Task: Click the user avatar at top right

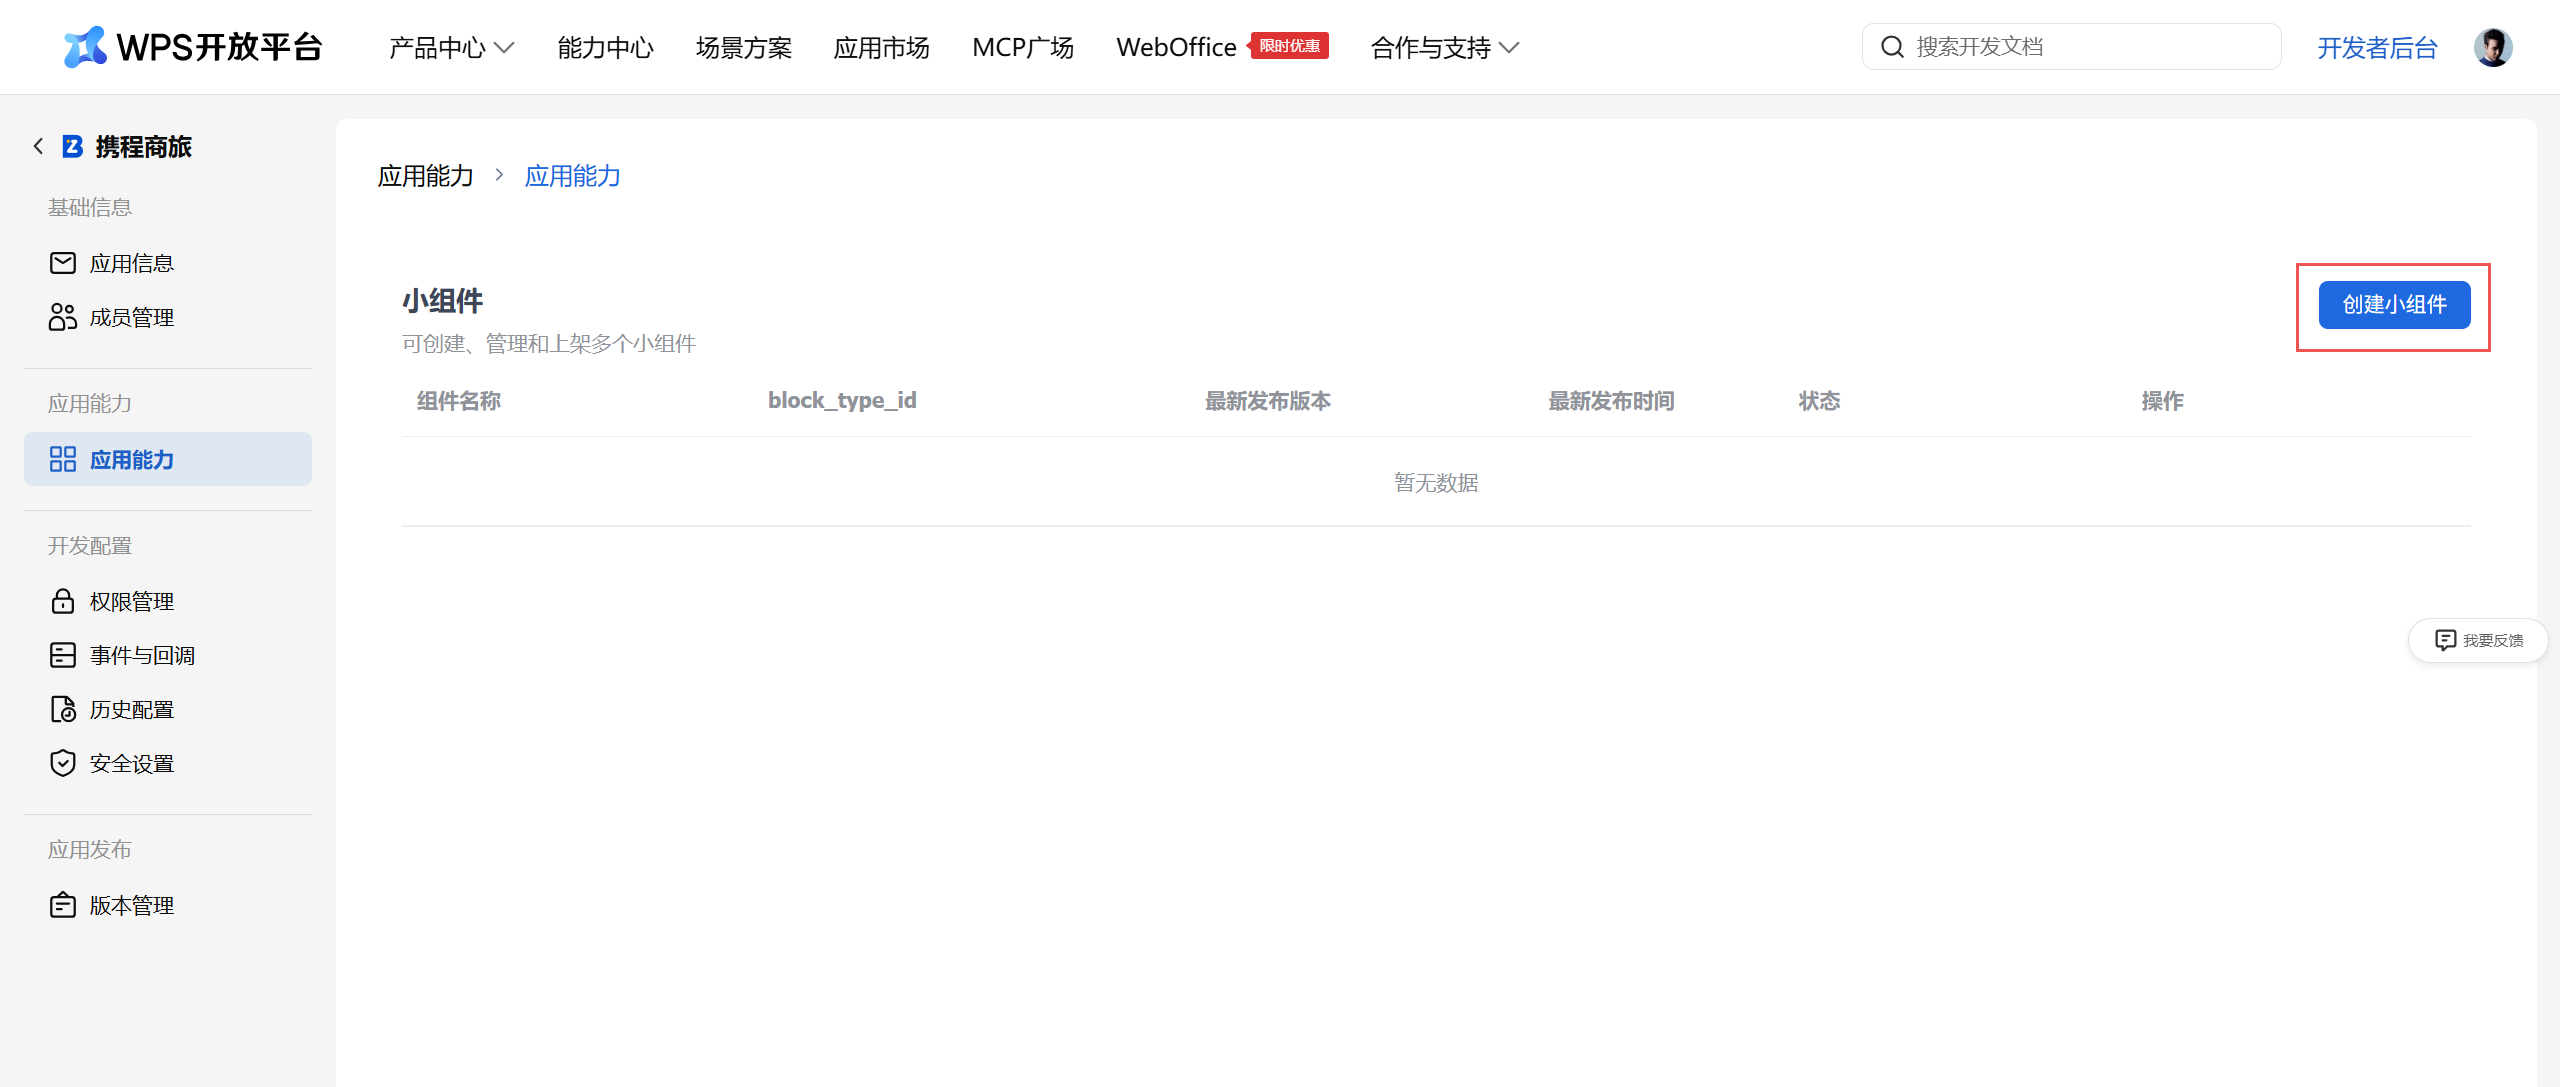Action: coord(2492,47)
